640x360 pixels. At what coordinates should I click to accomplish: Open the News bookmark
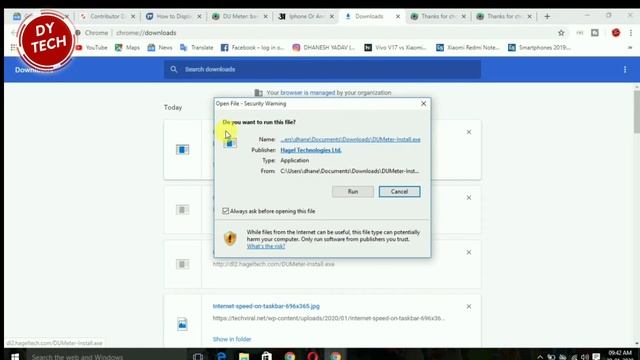[160, 48]
